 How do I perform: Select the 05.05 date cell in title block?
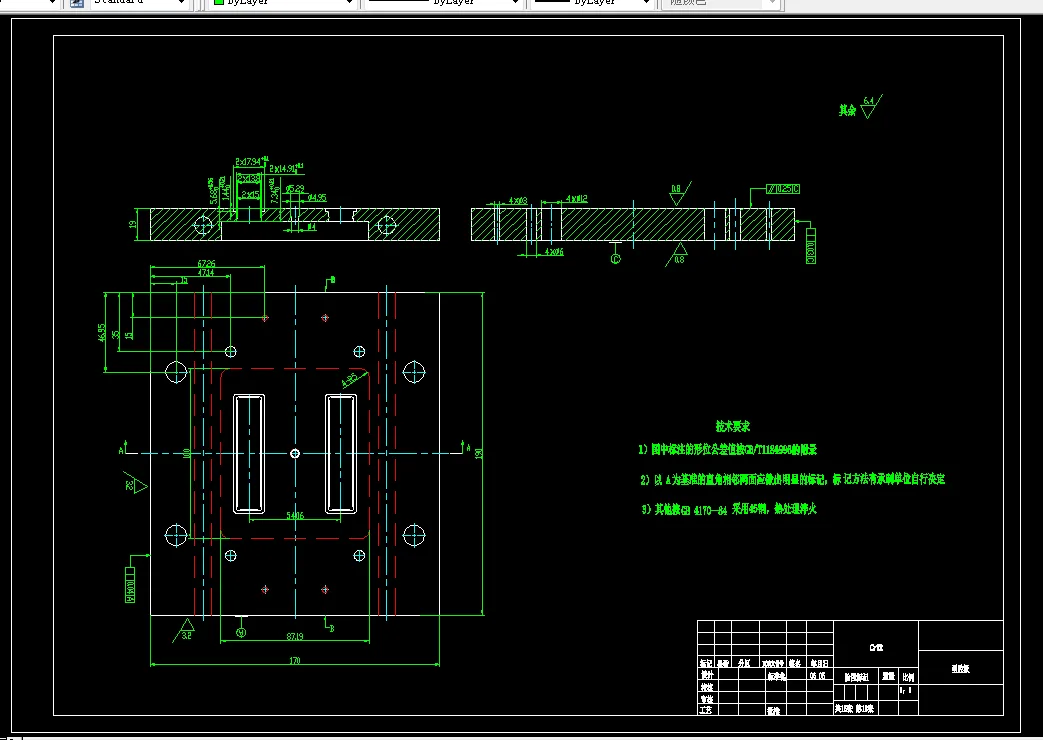pyautogui.click(x=818, y=675)
